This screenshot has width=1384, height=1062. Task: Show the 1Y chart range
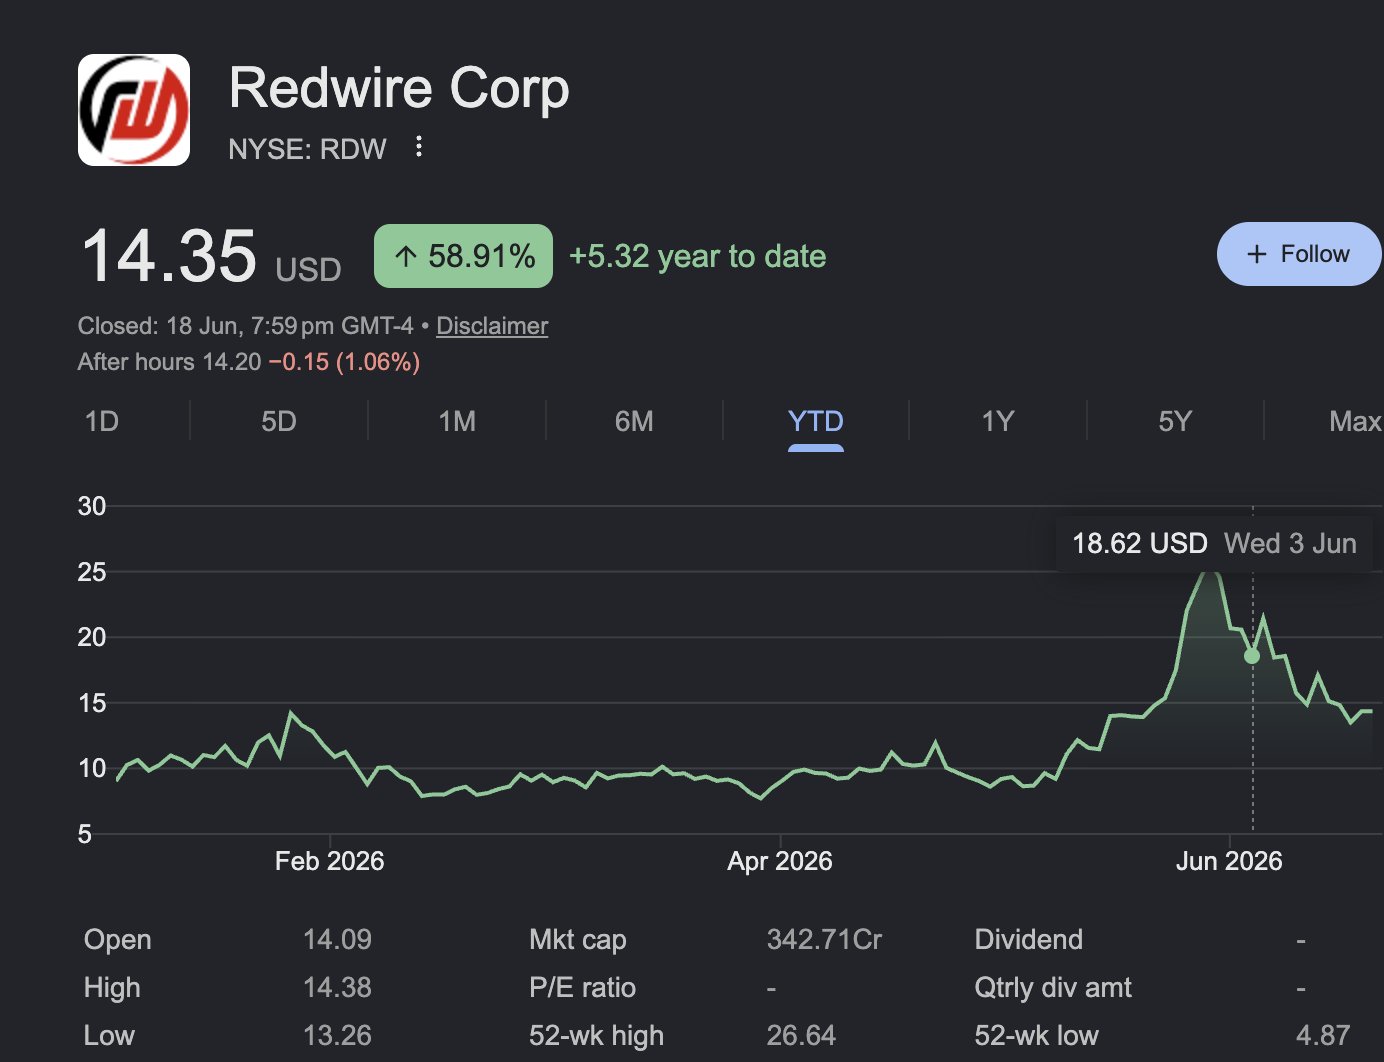[998, 421]
